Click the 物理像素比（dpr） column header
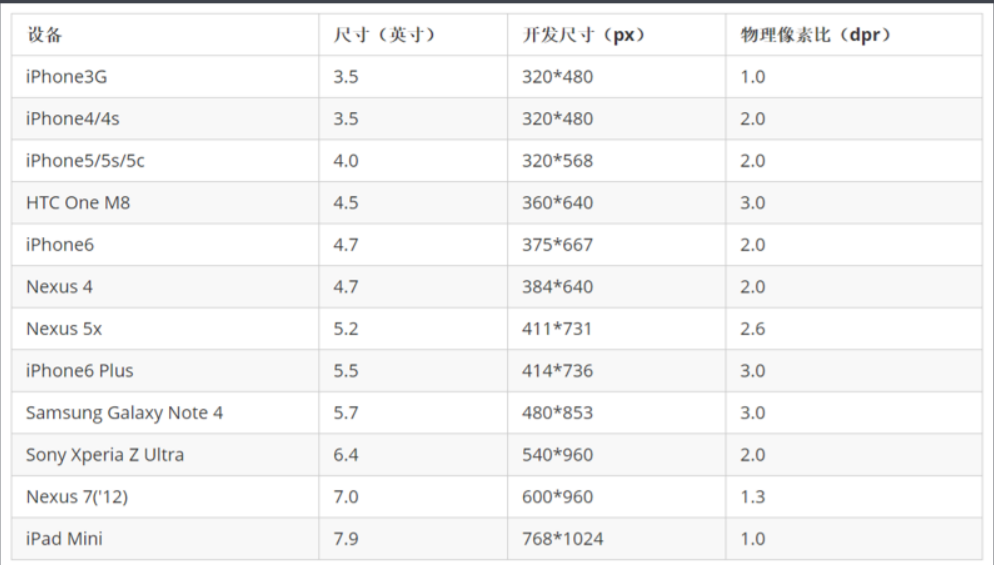 click(854, 35)
